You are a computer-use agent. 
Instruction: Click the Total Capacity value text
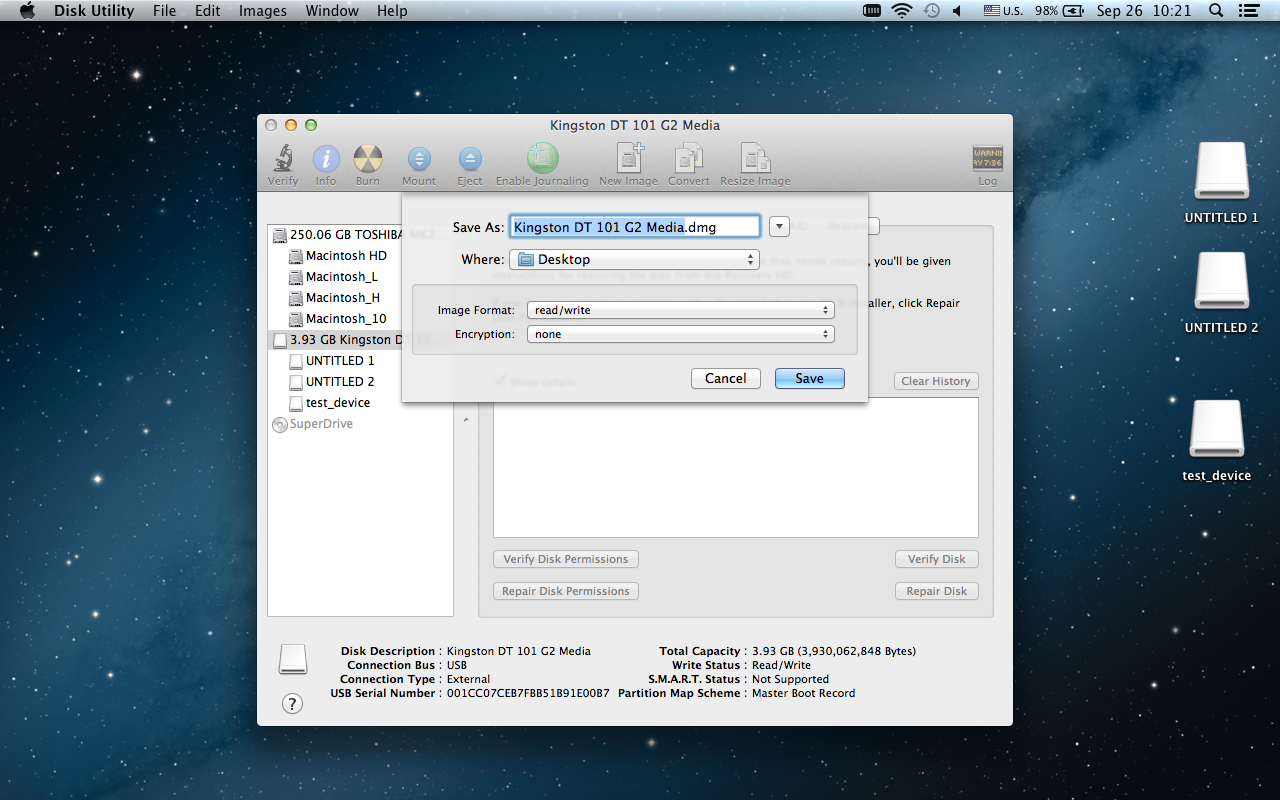[x=834, y=651]
